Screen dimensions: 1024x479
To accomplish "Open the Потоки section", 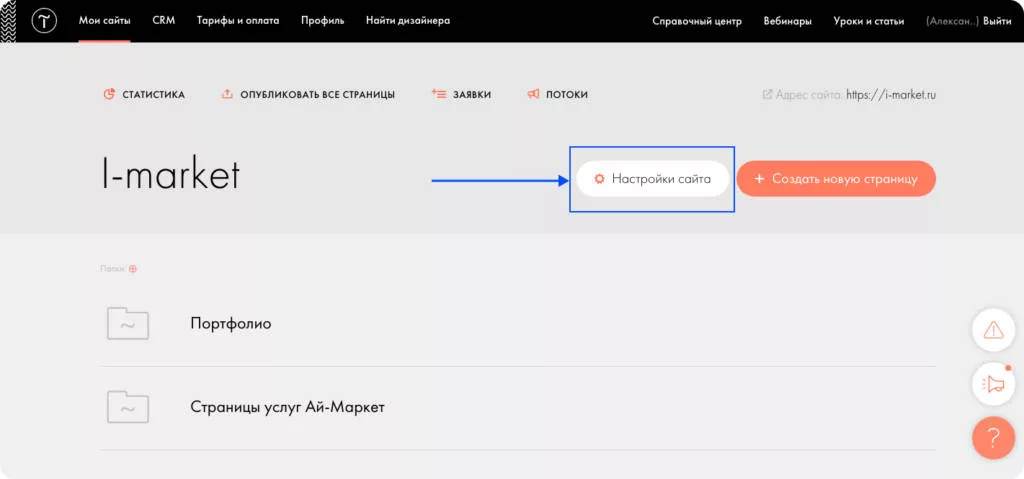I will [567, 95].
